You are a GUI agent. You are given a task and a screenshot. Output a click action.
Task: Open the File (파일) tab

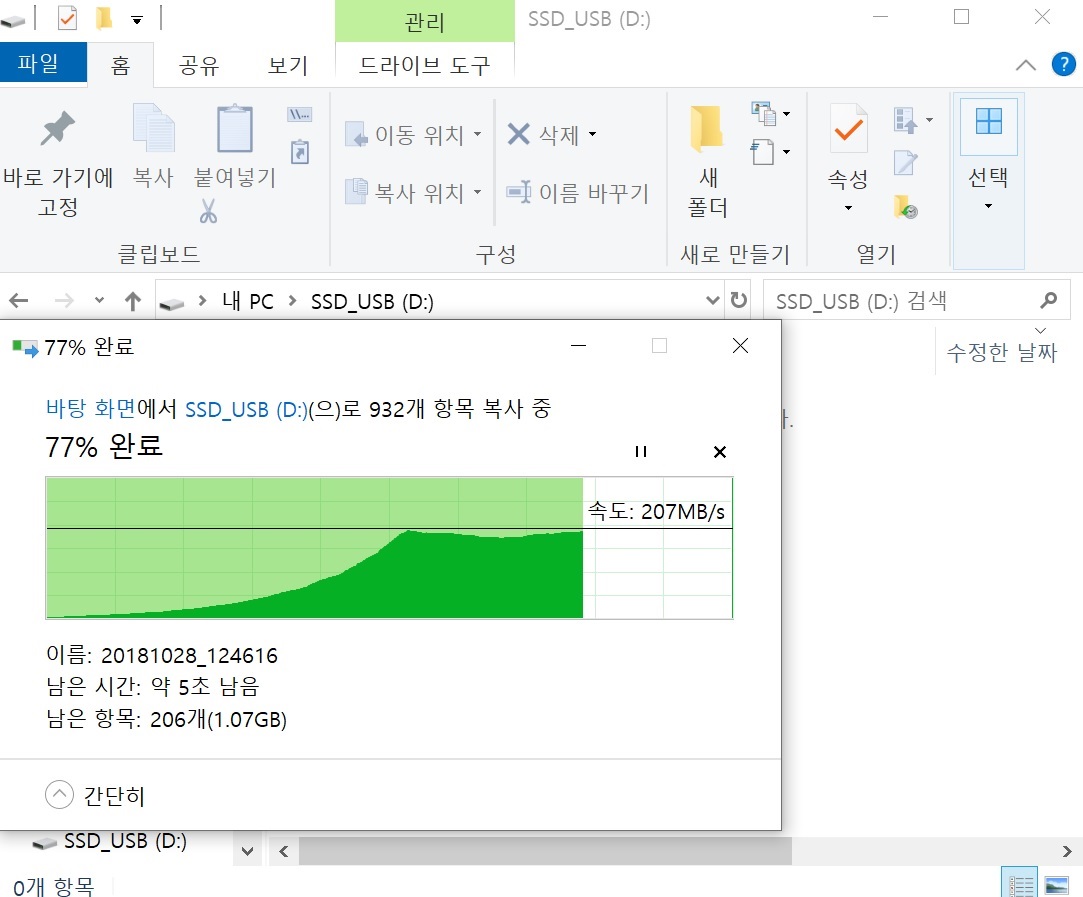(x=43, y=63)
